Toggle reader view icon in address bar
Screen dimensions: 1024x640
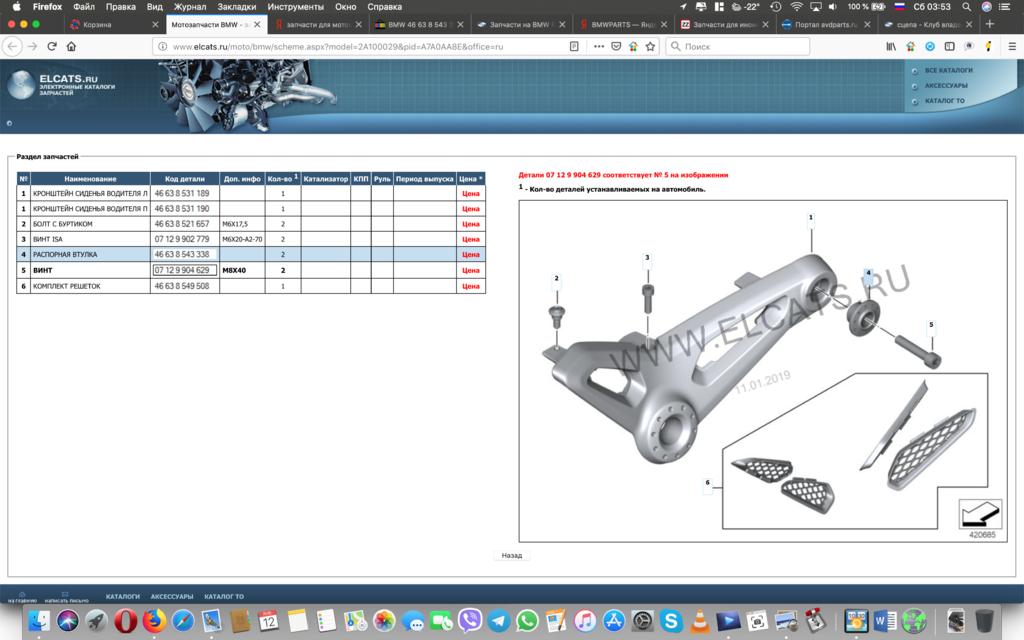pyautogui.click(x=573, y=46)
